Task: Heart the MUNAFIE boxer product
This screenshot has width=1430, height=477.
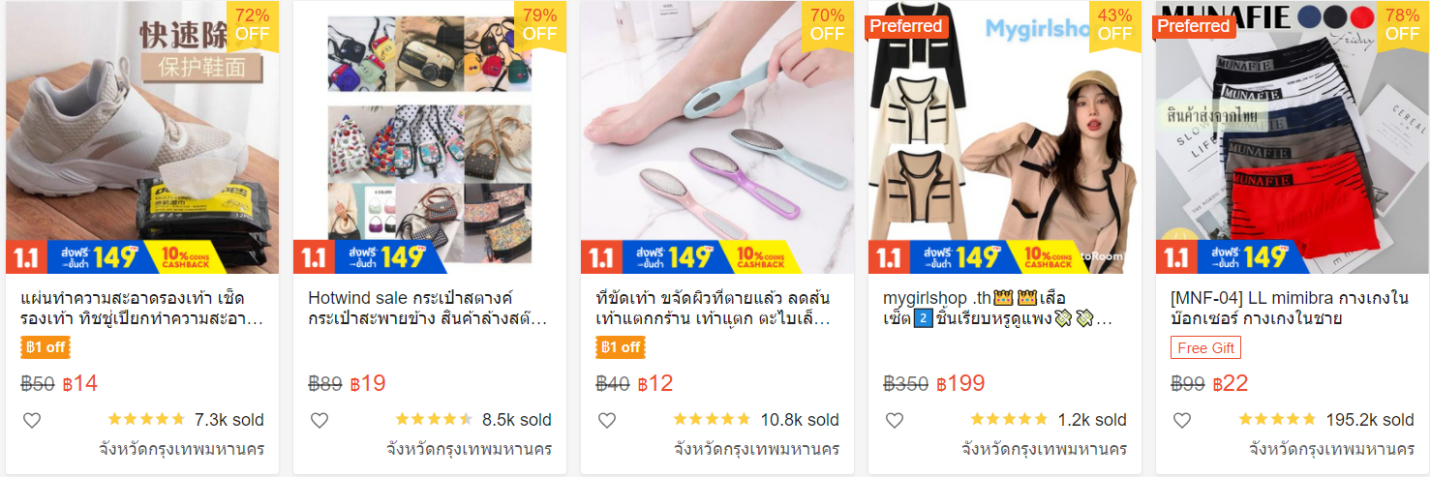Action: (x=1182, y=420)
